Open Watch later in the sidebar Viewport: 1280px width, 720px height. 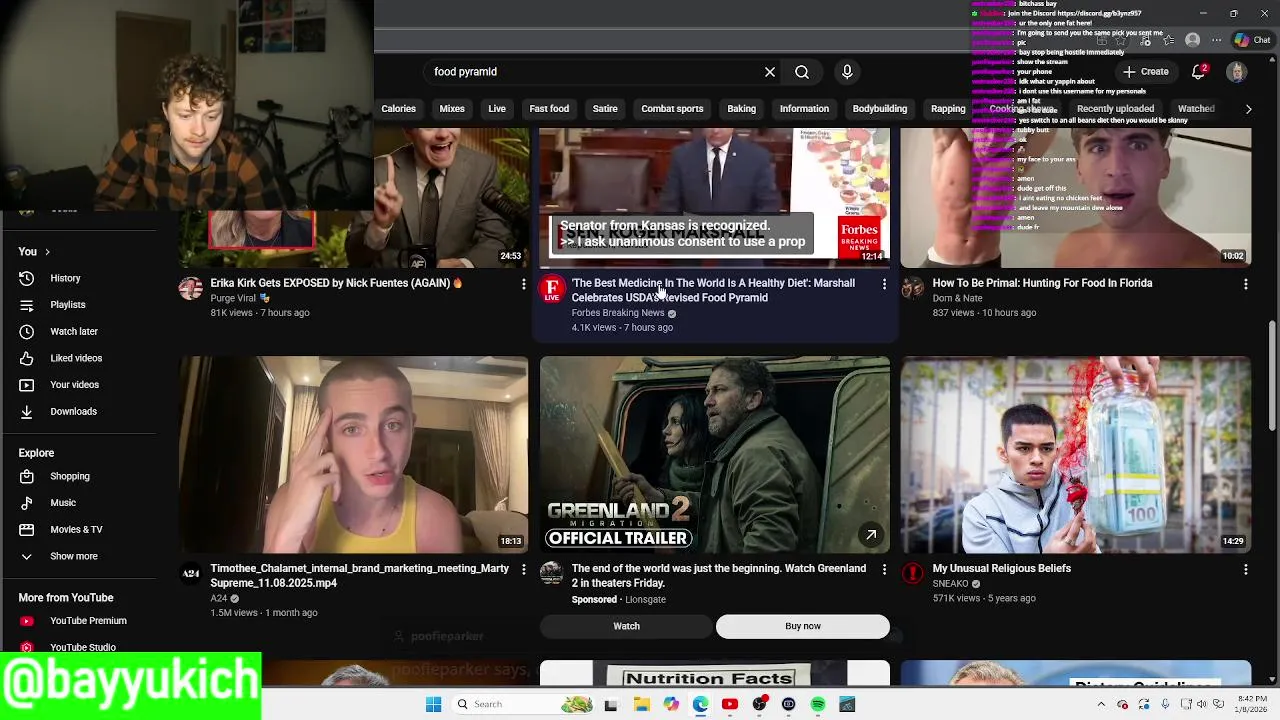click(74, 331)
